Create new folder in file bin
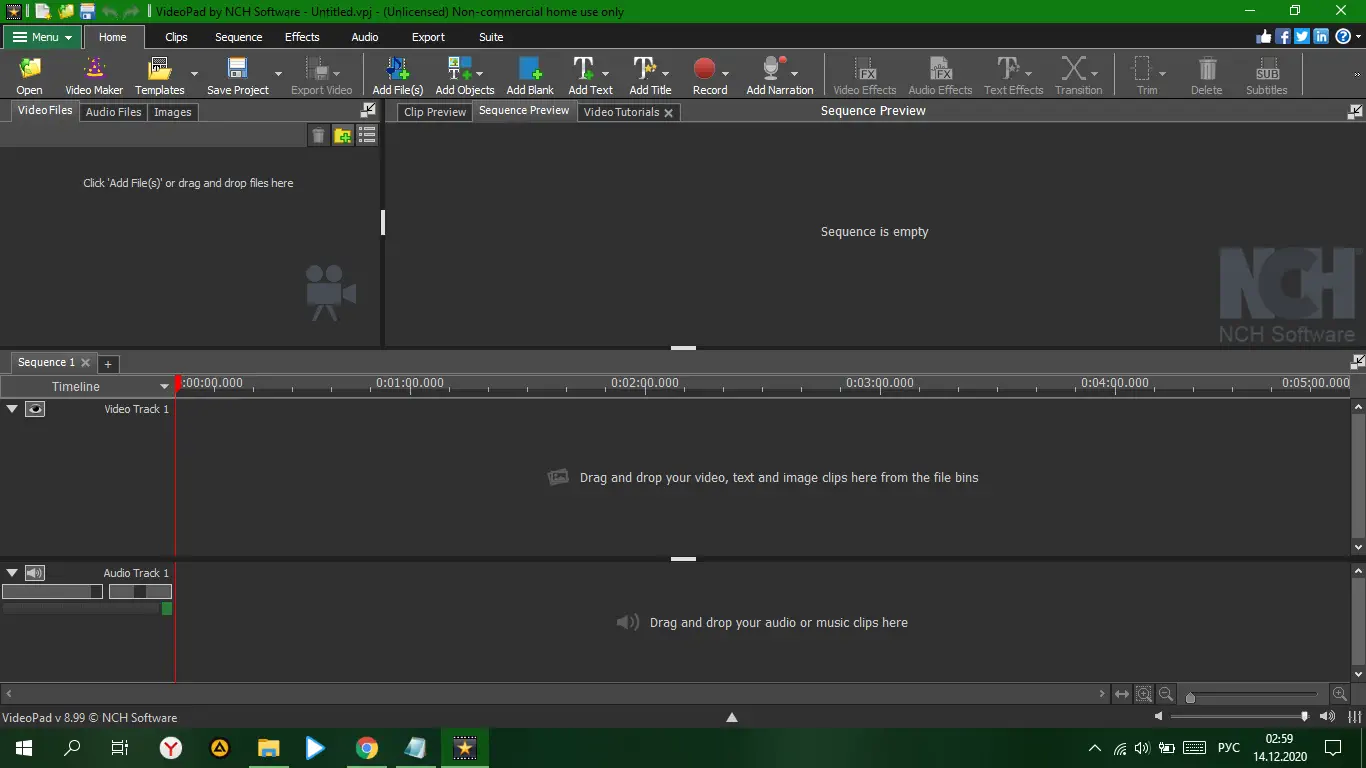Screen dimensions: 1366x768 tap(343, 136)
